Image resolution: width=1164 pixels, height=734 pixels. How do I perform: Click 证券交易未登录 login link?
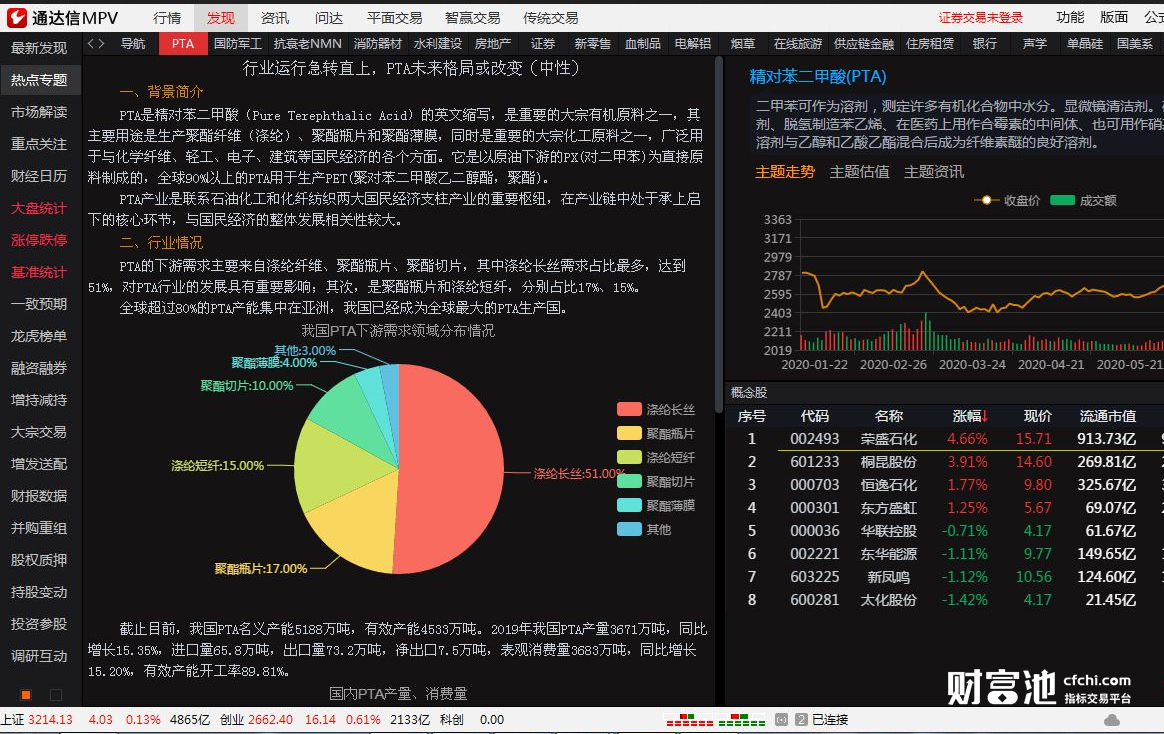coord(980,18)
